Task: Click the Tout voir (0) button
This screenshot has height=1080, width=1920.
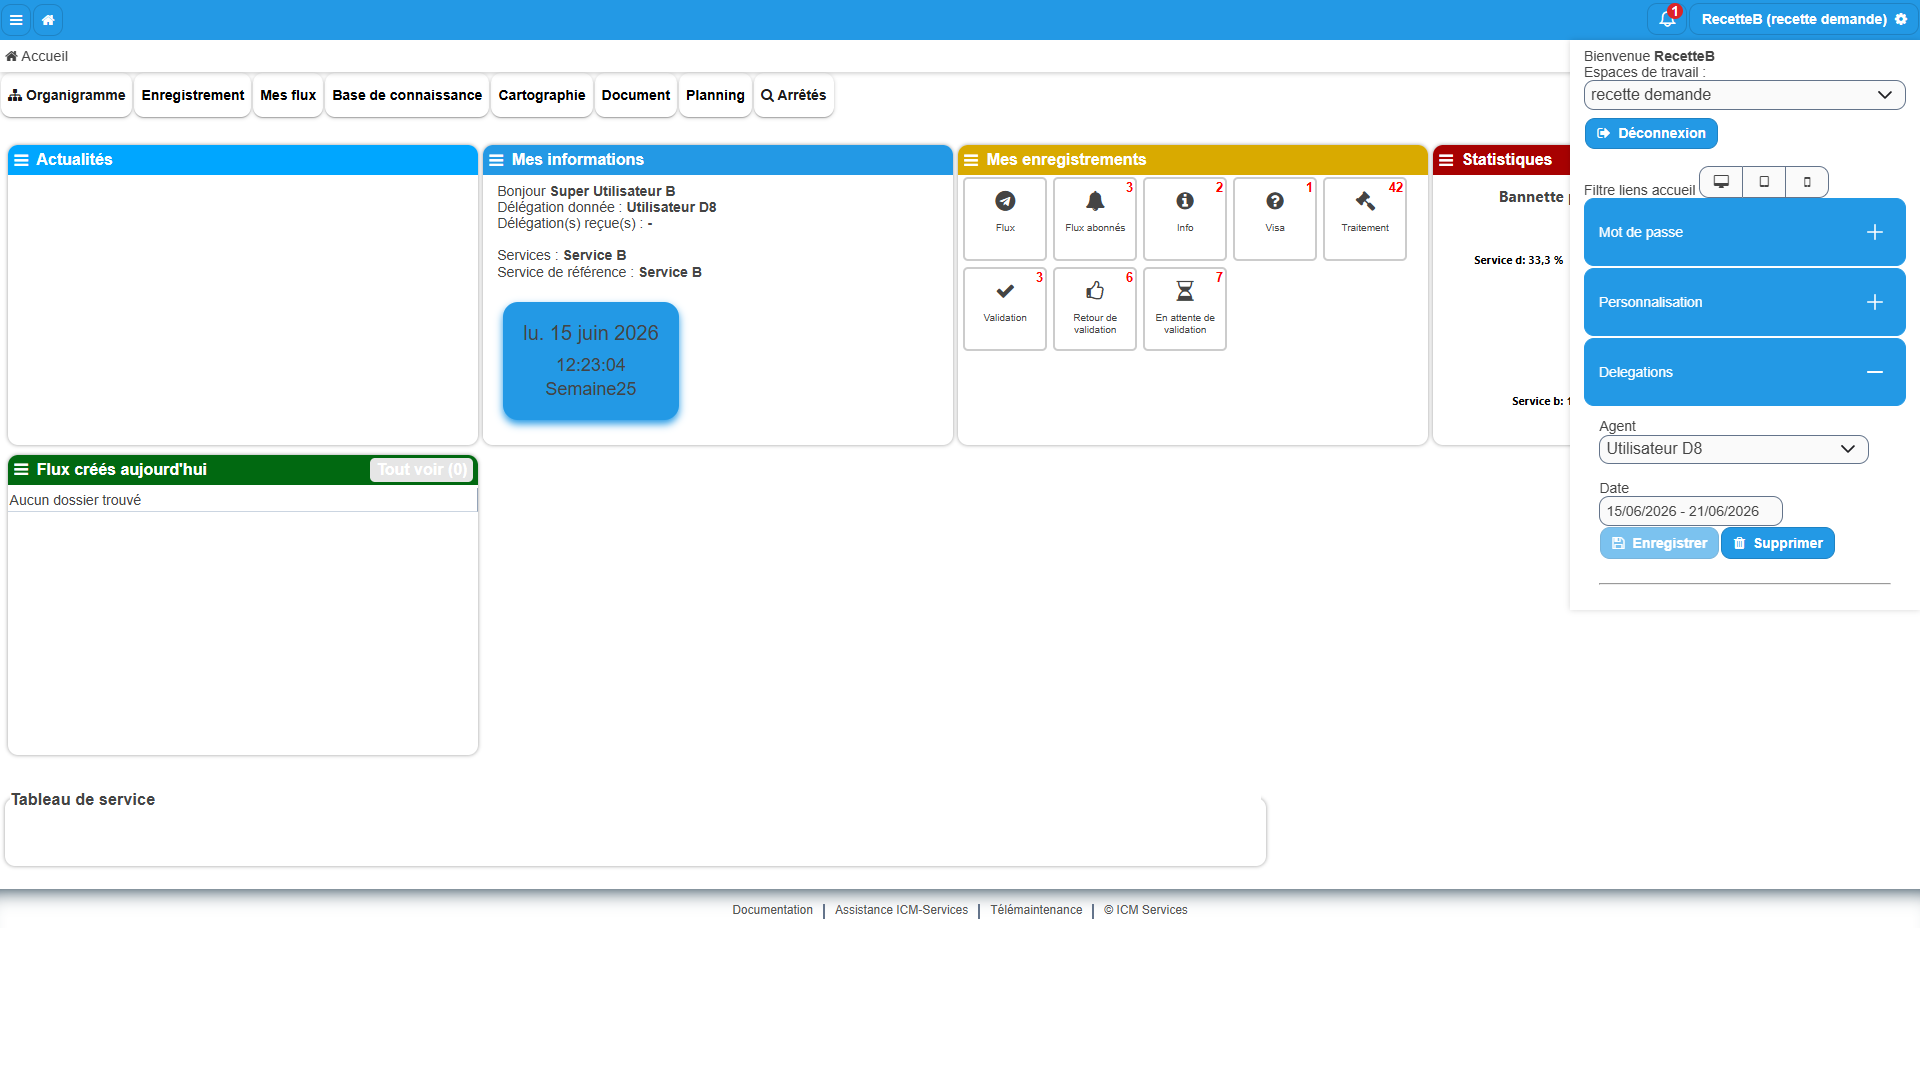Action: [x=422, y=469]
